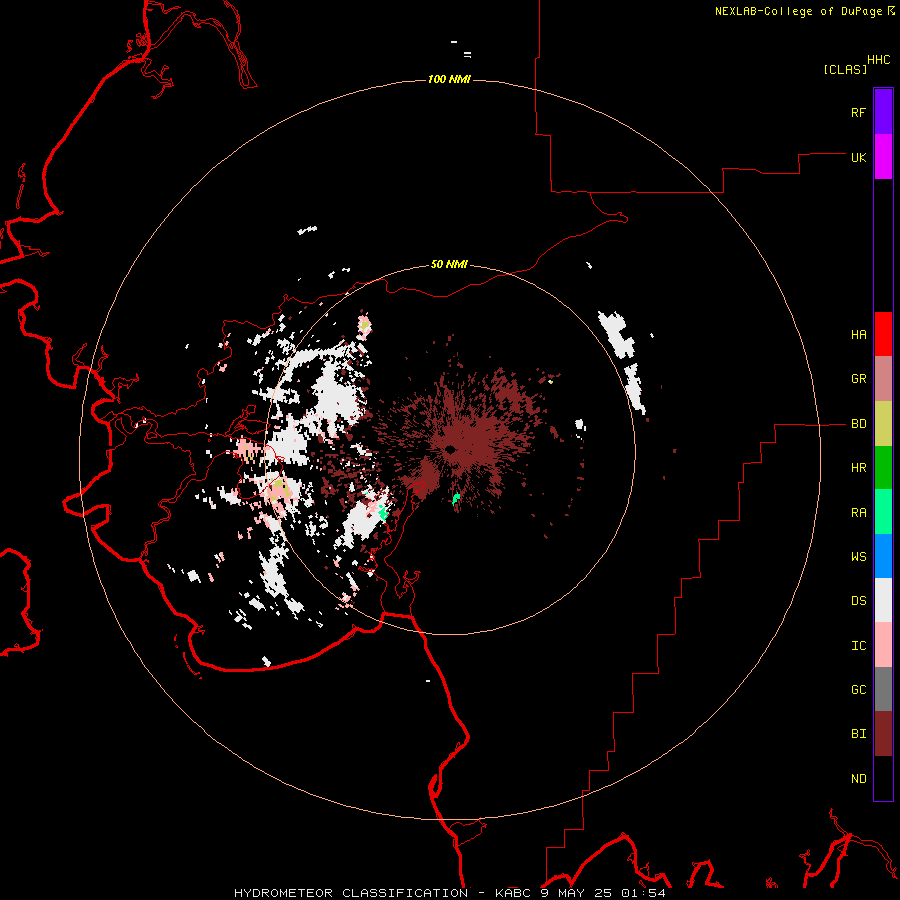This screenshot has width=900, height=900.
Task: Click the HR legend label
Action: coord(859,468)
